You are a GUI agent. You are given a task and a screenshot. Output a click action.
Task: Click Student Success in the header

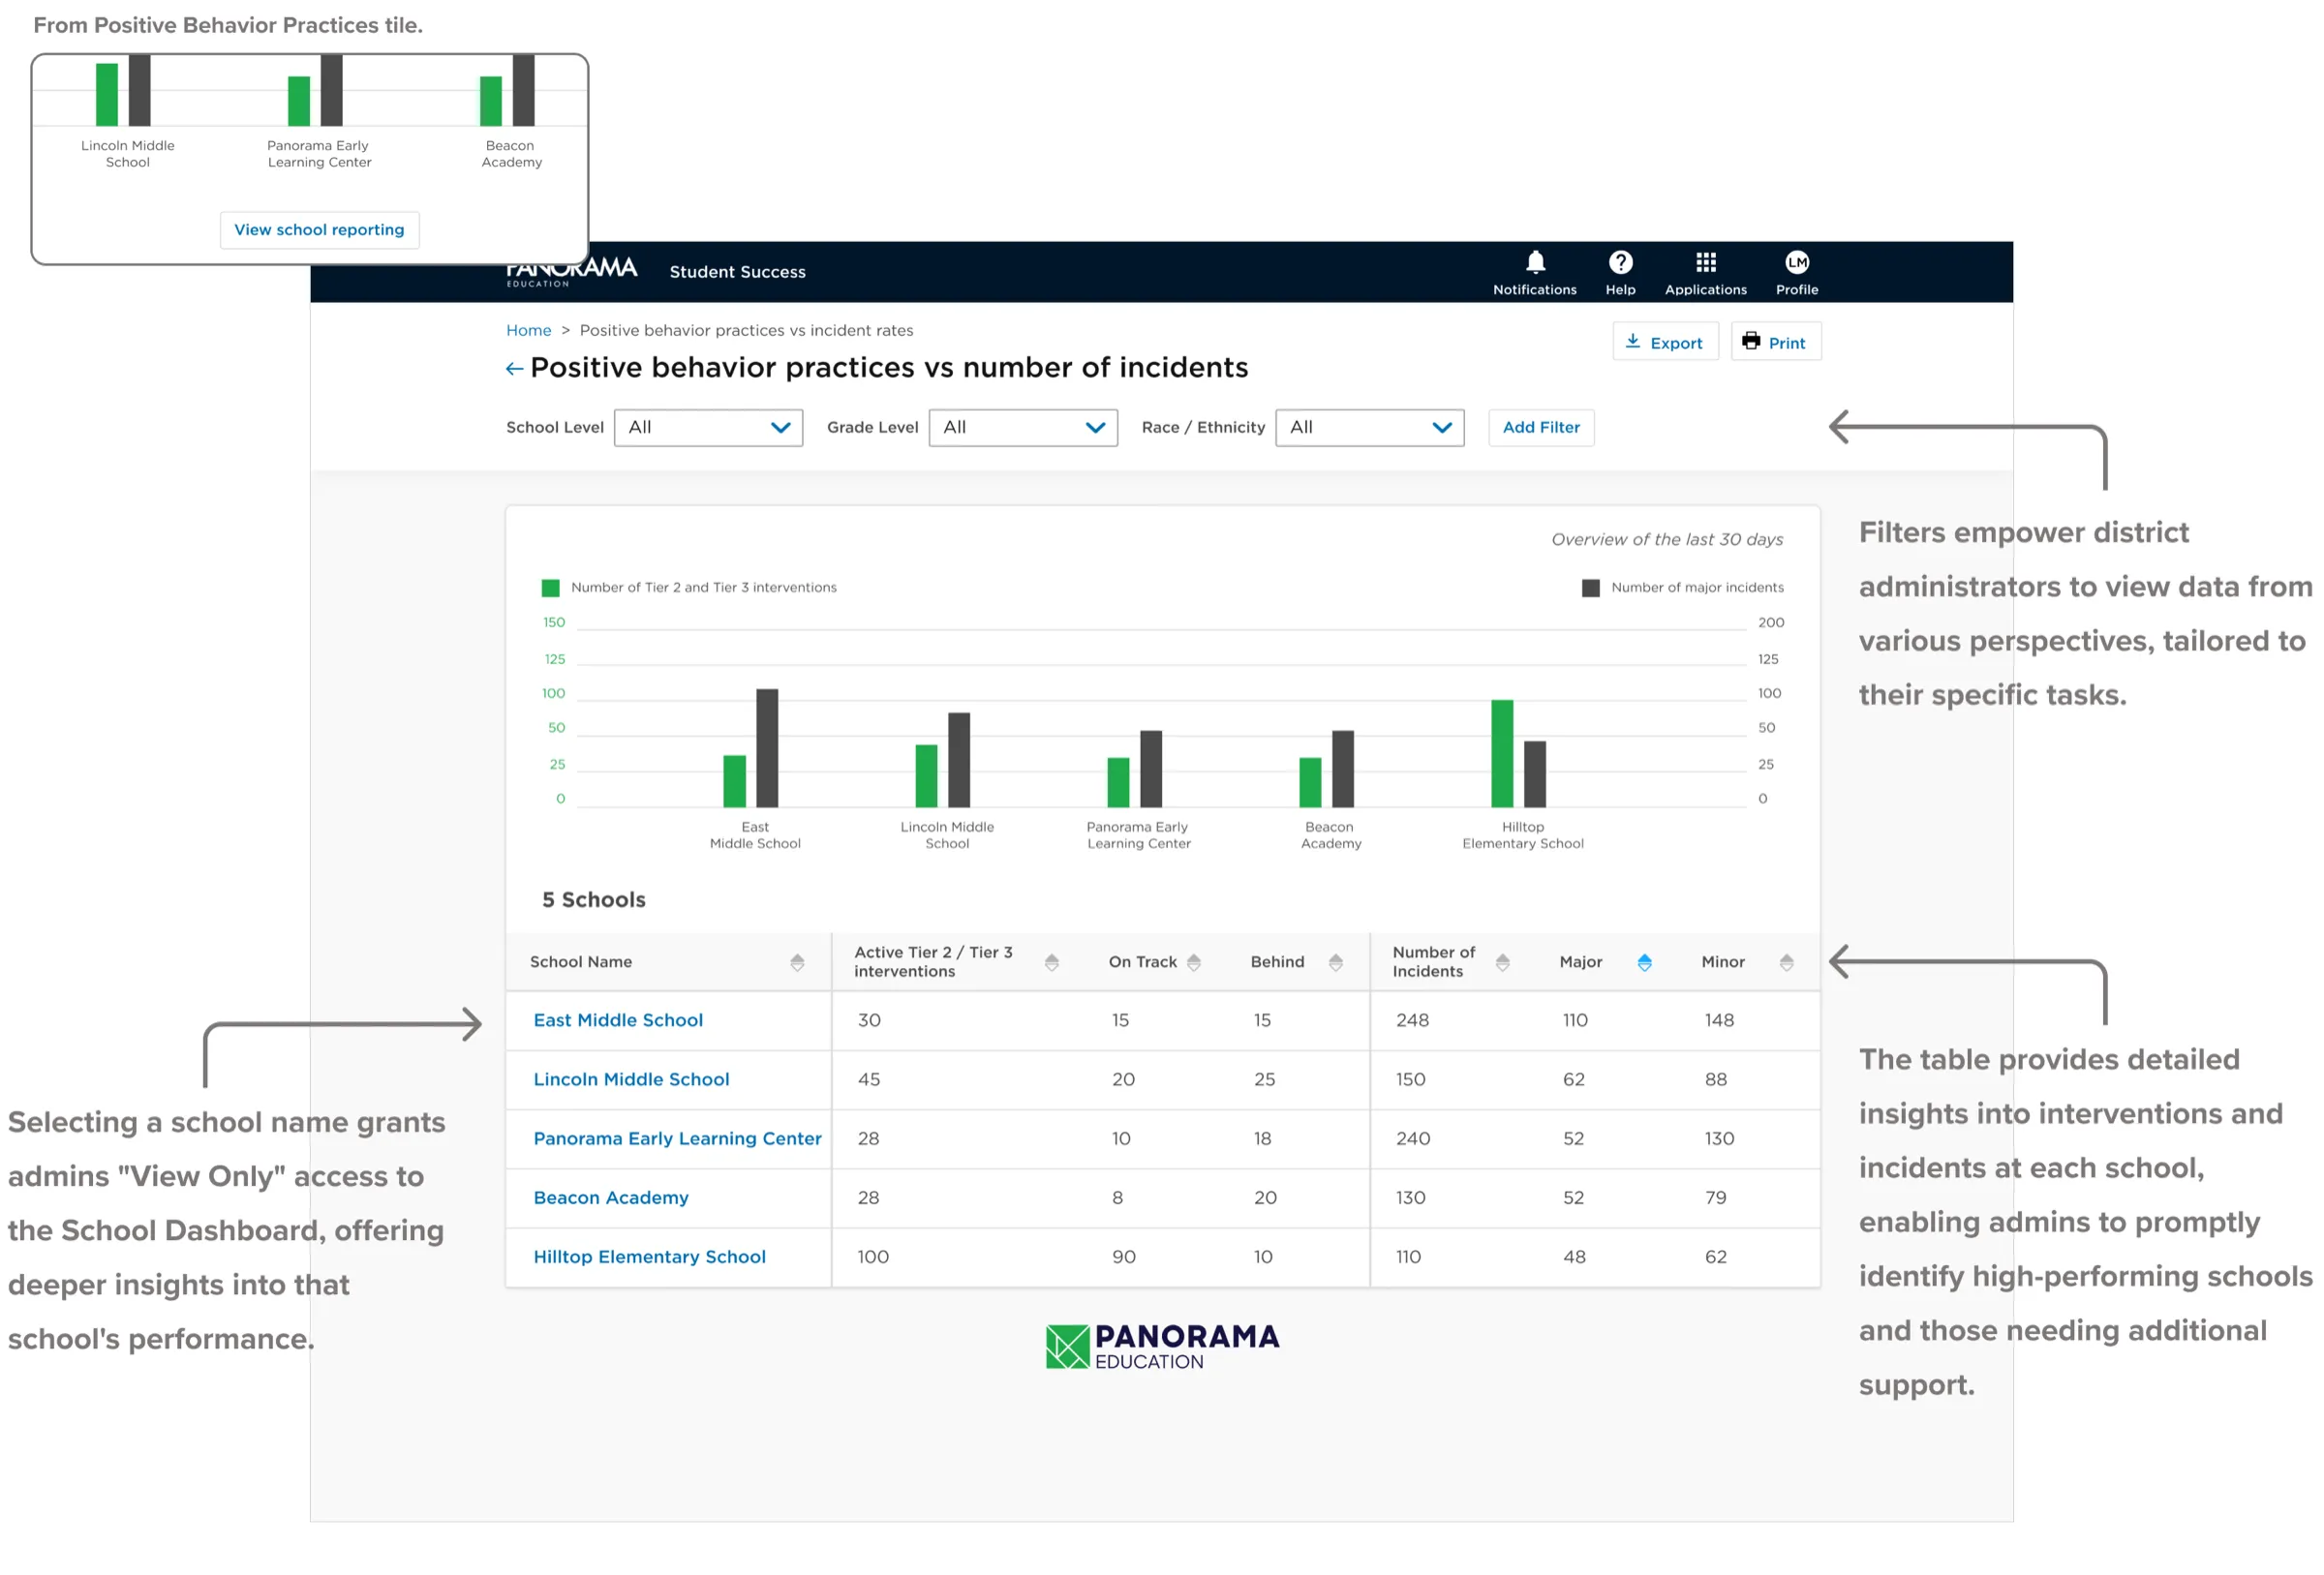[x=737, y=272]
